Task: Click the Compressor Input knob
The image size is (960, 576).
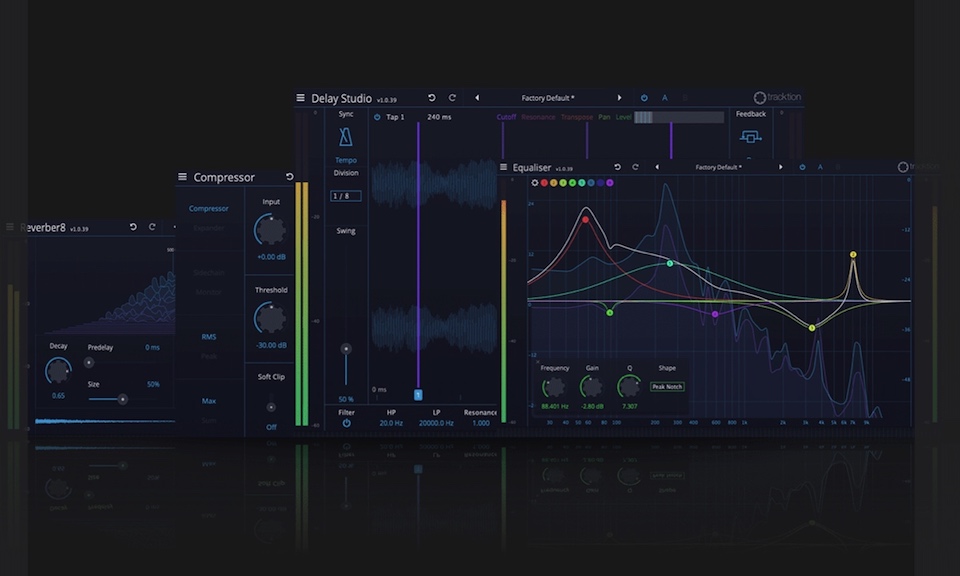Action: pyautogui.click(x=270, y=230)
